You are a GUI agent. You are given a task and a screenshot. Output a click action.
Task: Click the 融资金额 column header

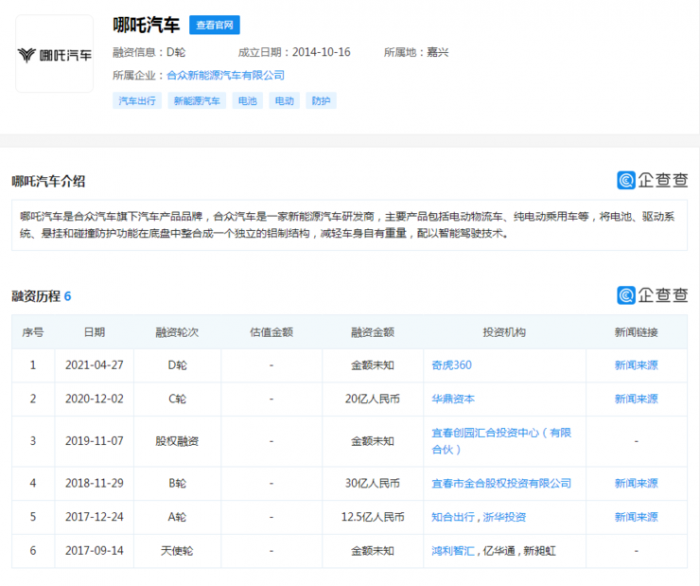tap(373, 332)
